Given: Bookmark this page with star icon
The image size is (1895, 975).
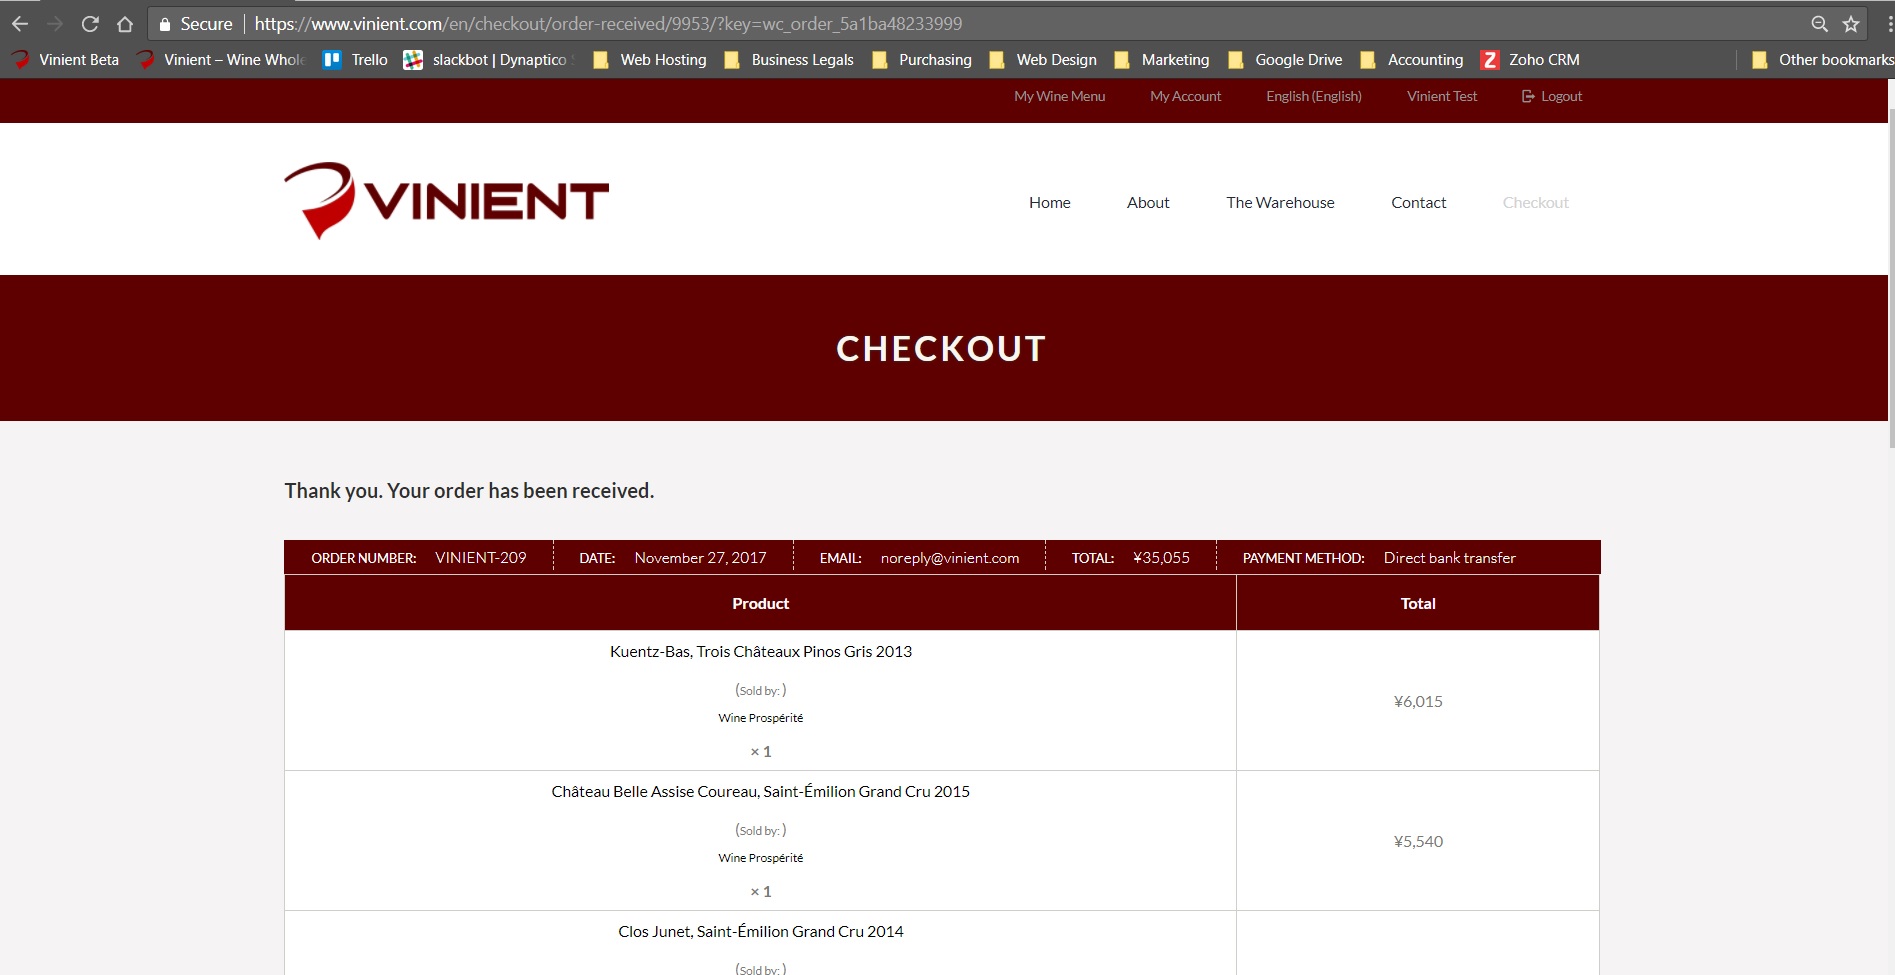Looking at the screenshot, I should tap(1851, 24).
